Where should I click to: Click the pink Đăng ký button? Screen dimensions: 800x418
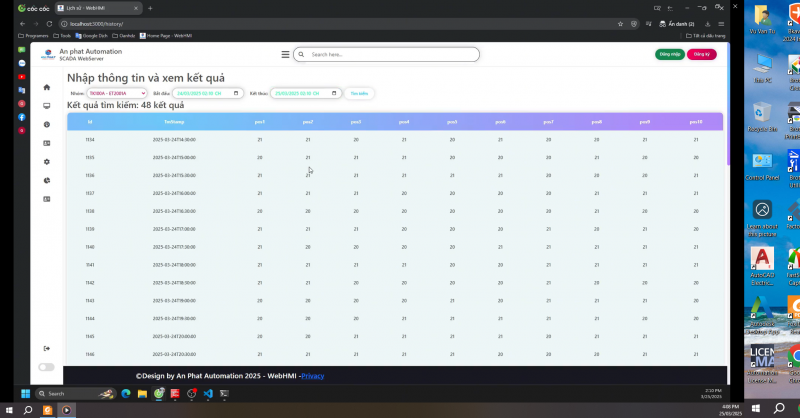(x=702, y=54)
